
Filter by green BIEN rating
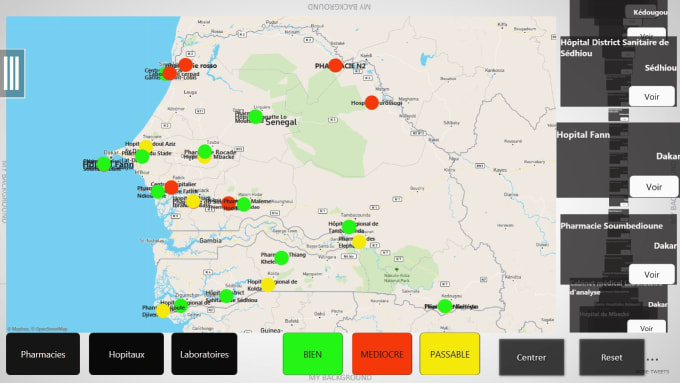[x=313, y=354]
